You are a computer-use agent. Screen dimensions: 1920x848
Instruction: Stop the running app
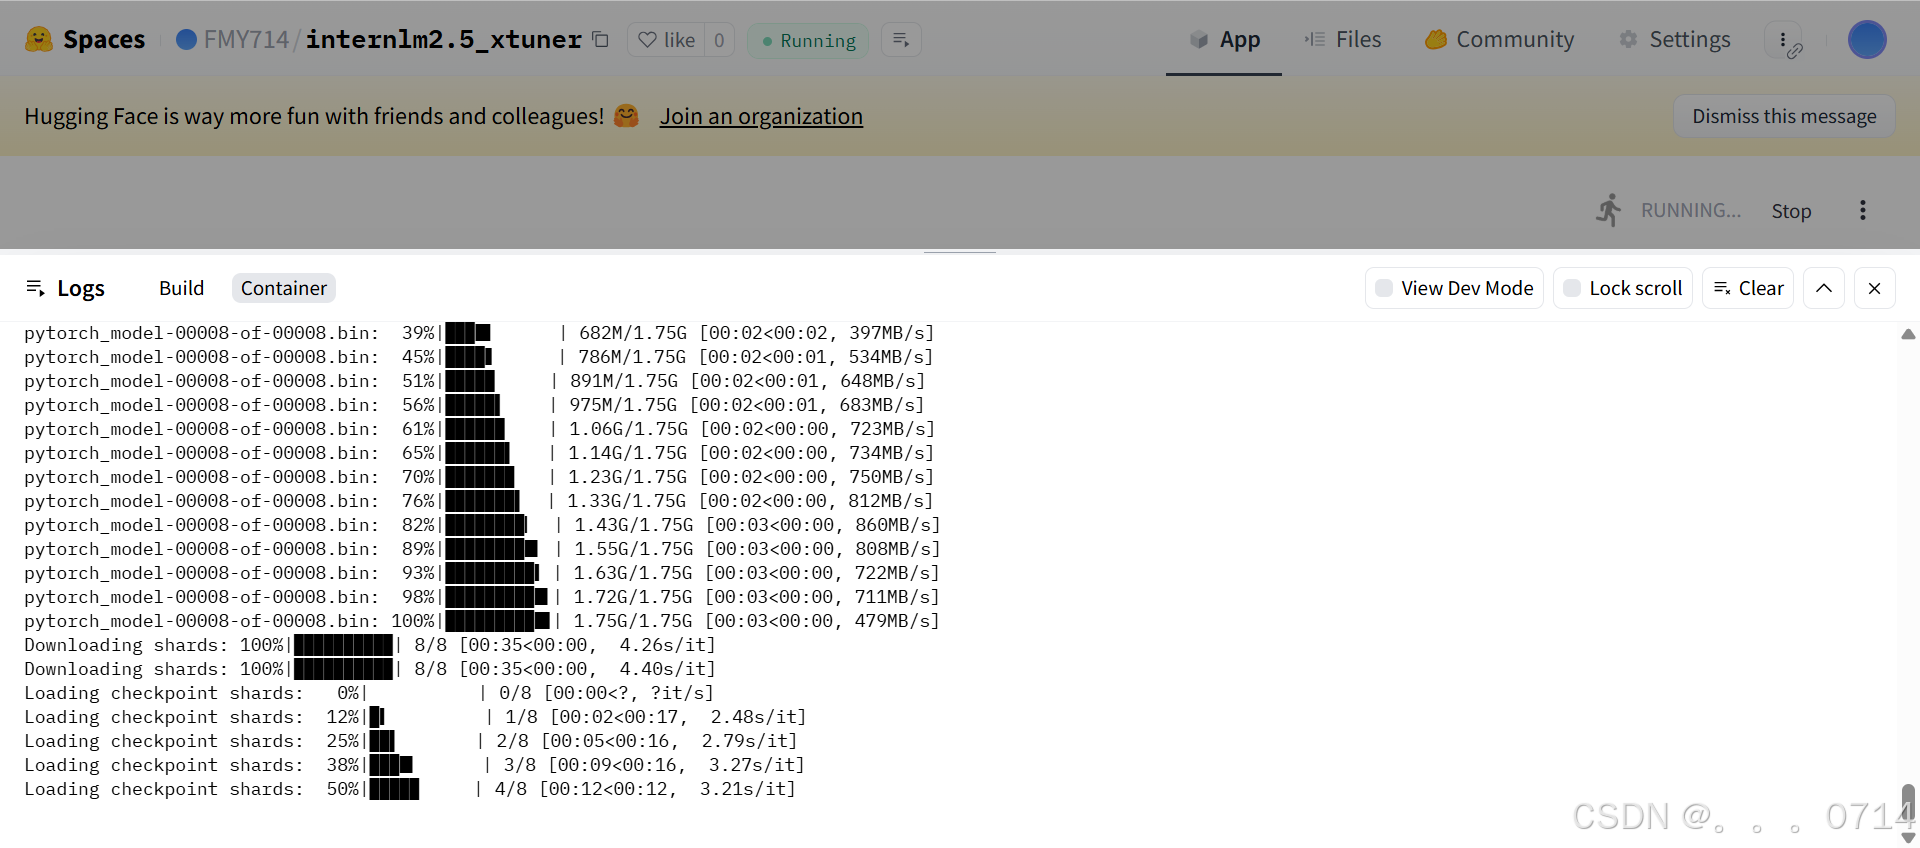point(1791,211)
